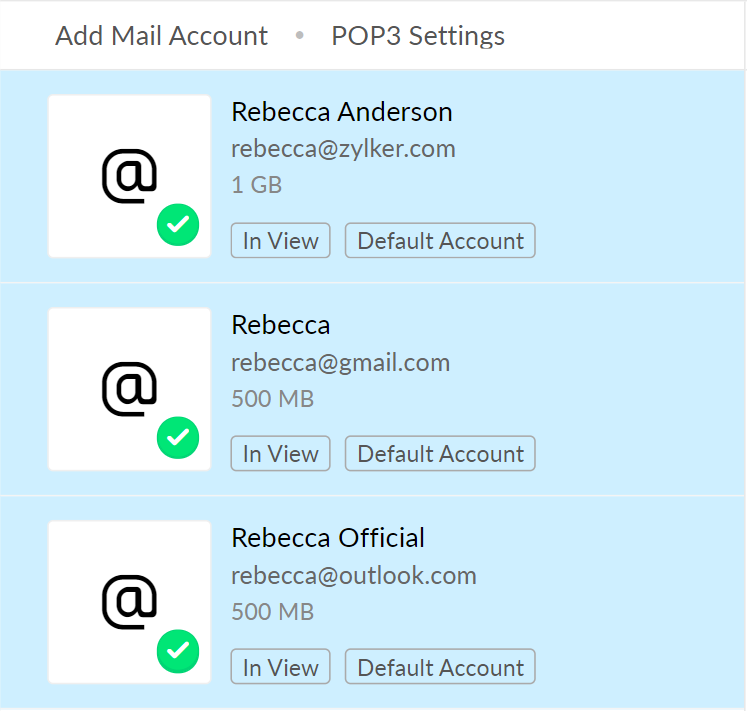The image size is (747, 711).
Task: Click the @ icon for rebecca@zylker.com
Action: pyautogui.click(x=129, y=177)
